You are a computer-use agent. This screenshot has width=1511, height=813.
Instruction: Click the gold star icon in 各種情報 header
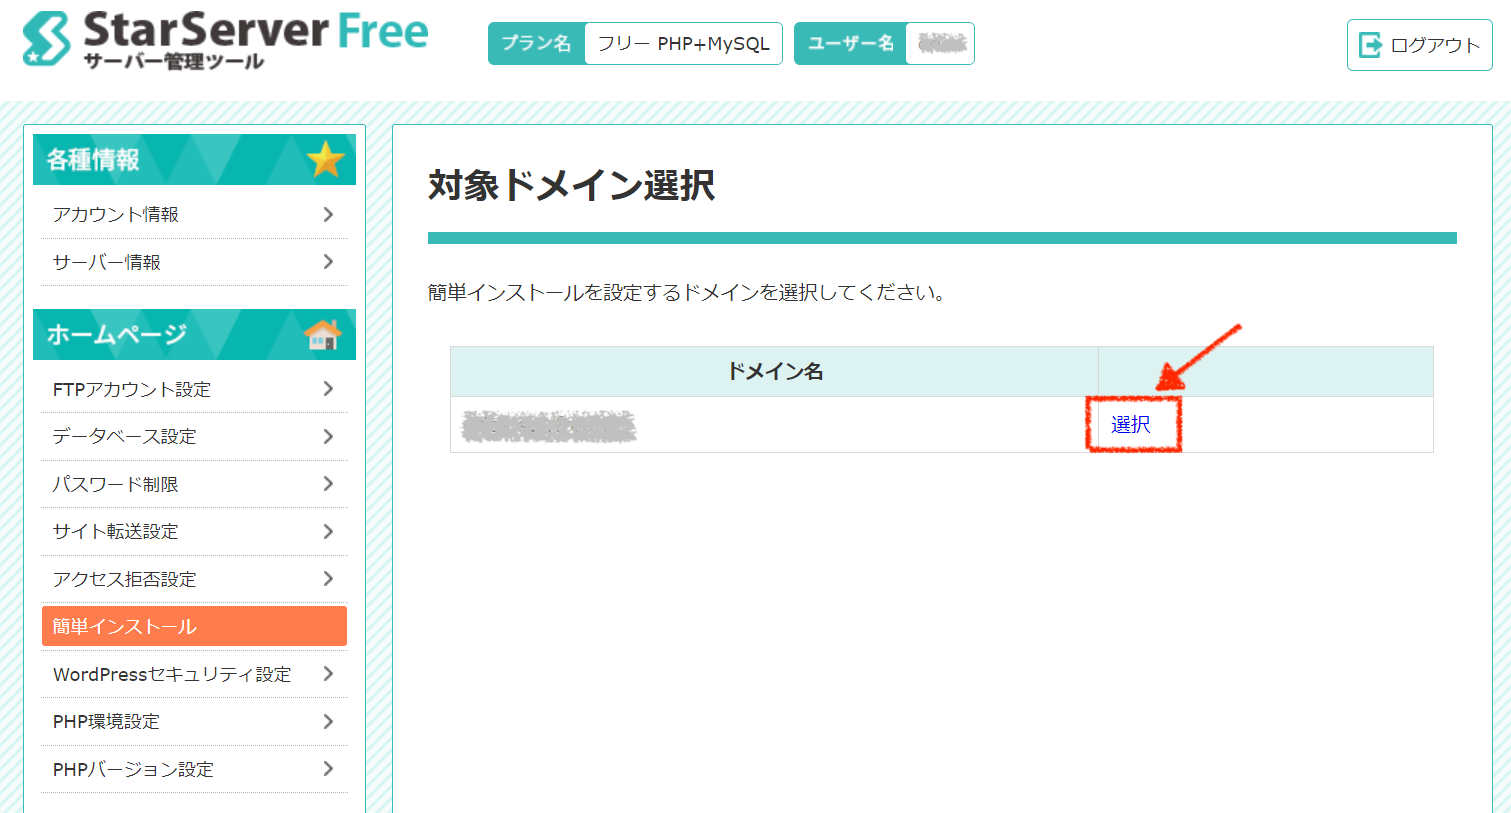point(325,159)
